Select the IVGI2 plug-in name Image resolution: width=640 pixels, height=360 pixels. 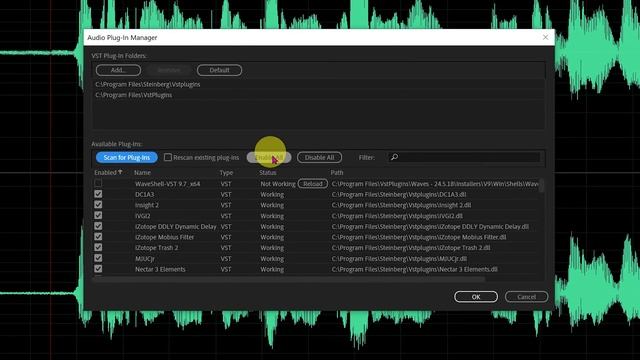click(x=142, y=216)
